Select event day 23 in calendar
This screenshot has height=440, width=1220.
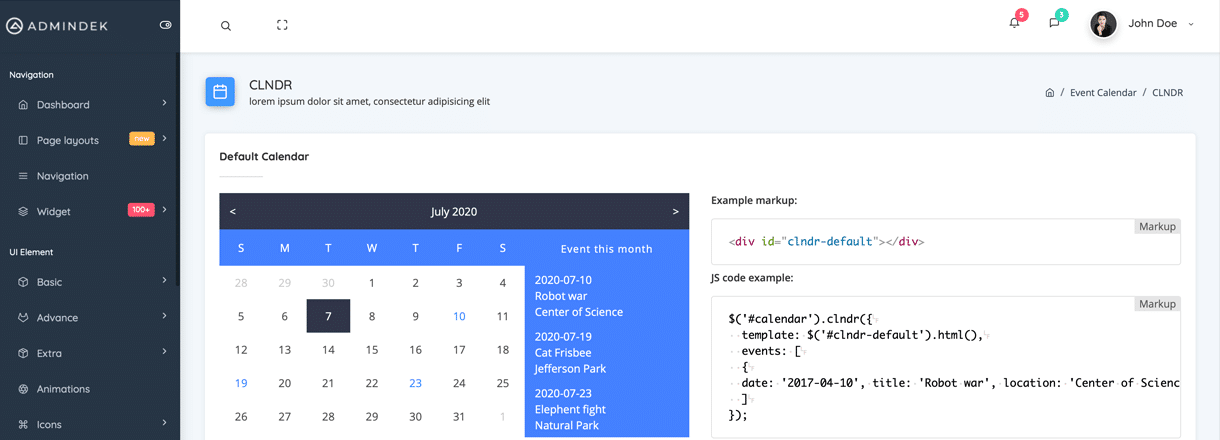tap(415, 383)
